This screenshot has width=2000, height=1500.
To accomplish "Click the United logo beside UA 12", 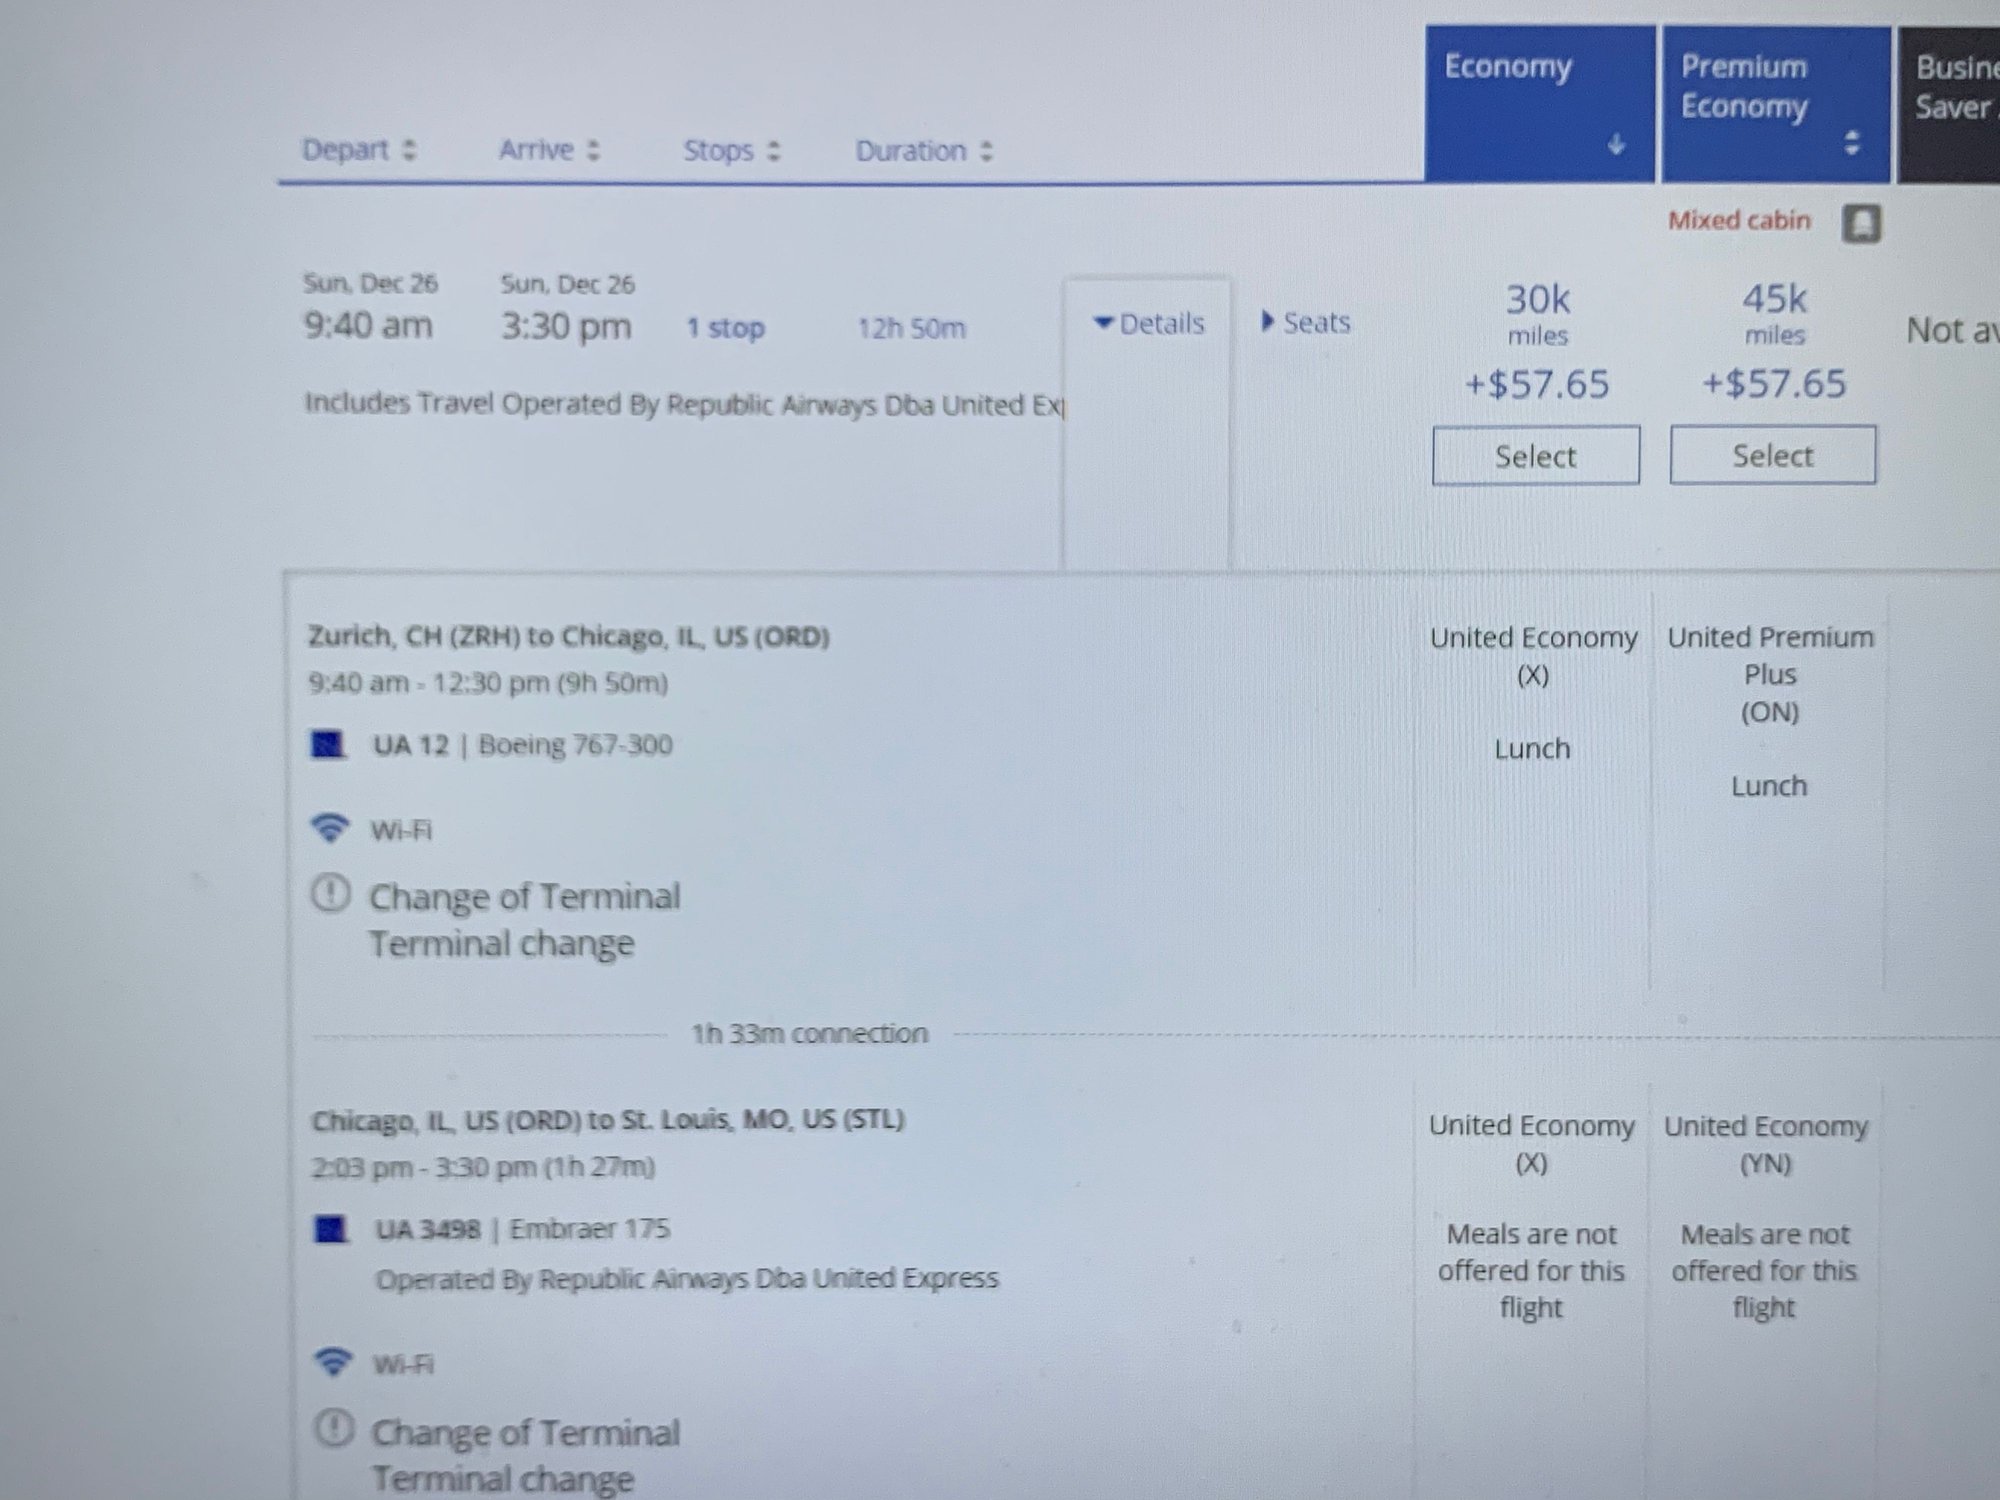I will [x=328, y=745].
